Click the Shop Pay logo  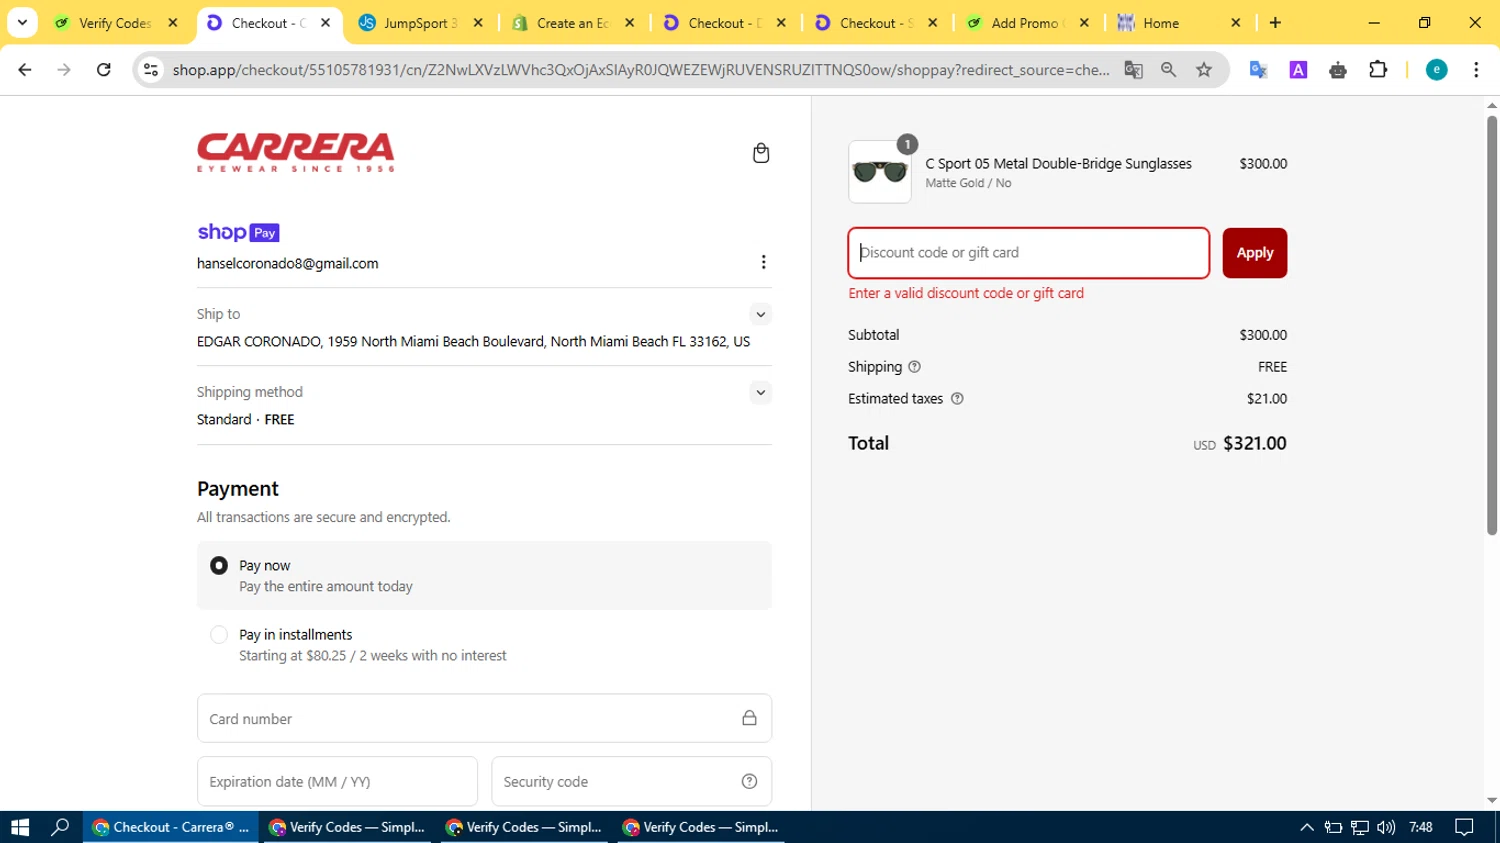(x=238, y=232)
